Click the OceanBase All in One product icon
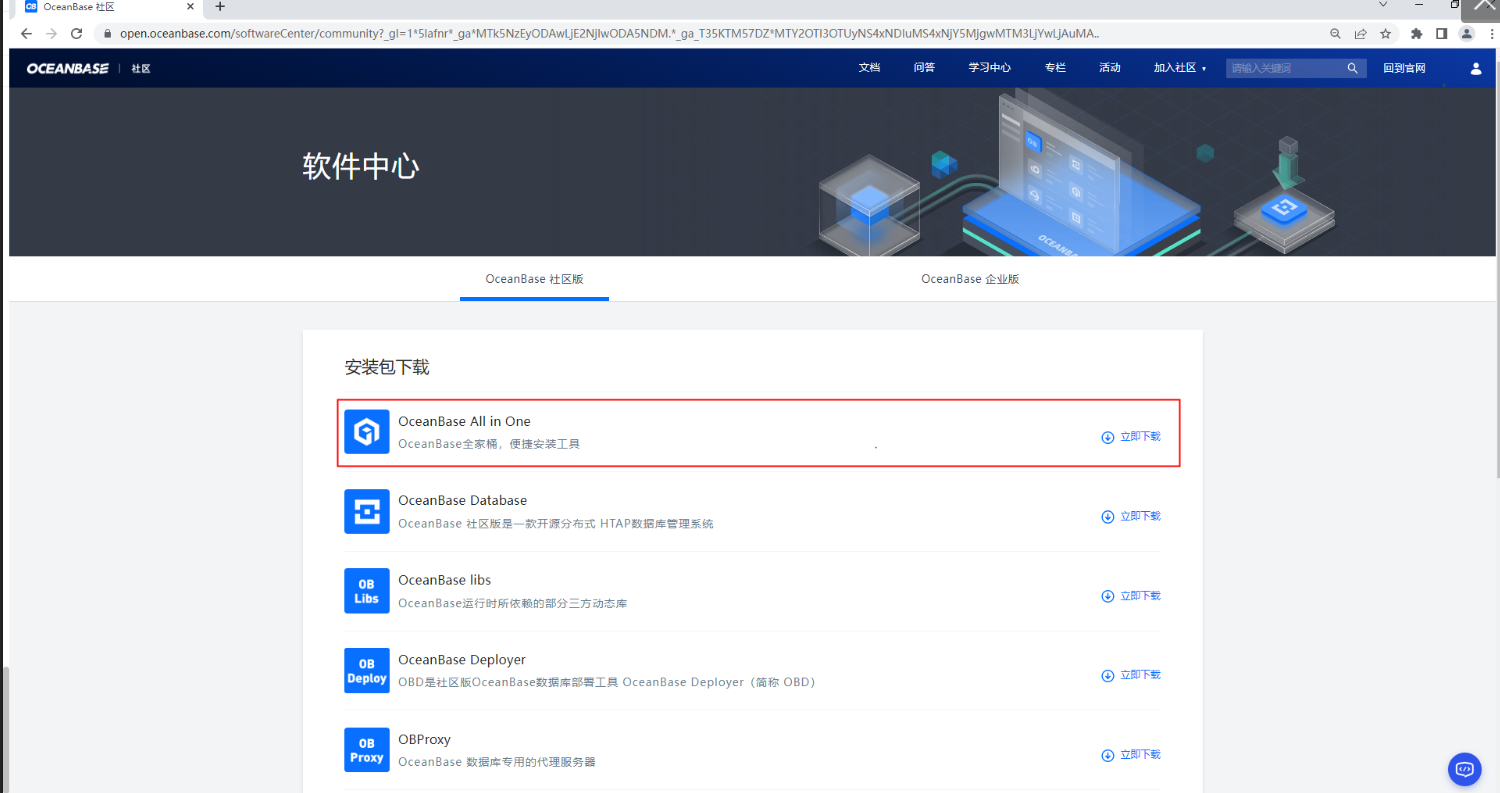This screenshot has height=793, width=1500. coord(366,431)
